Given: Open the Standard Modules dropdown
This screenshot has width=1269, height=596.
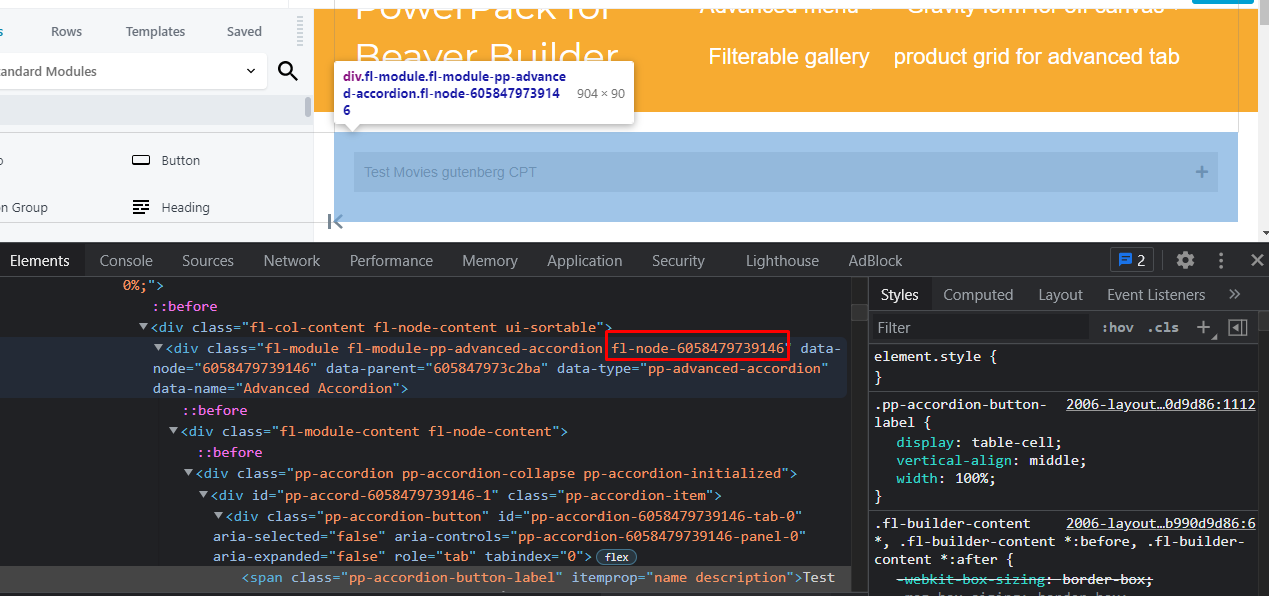Looking at the screenshot, I should (132, 71).
